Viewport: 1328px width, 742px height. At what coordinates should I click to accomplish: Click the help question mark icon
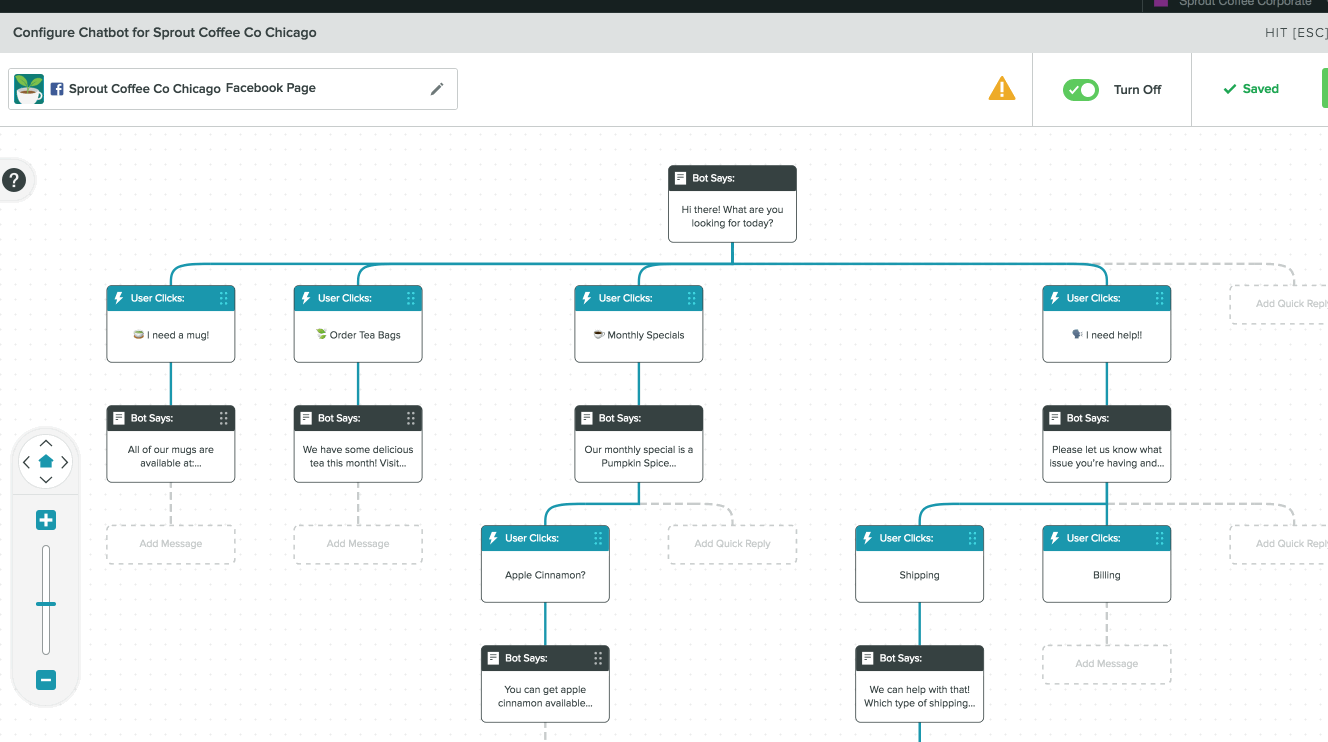[14, 180]
